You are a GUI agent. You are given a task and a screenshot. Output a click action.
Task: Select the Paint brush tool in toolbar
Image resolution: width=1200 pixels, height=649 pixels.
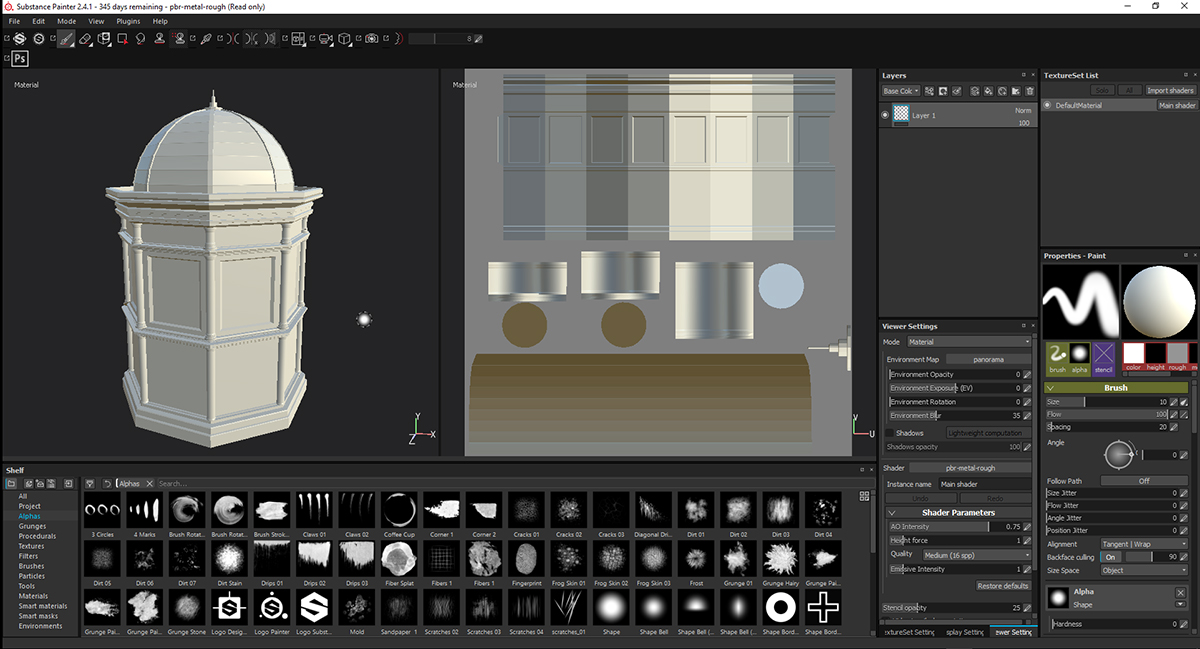(x=66, y=38)
